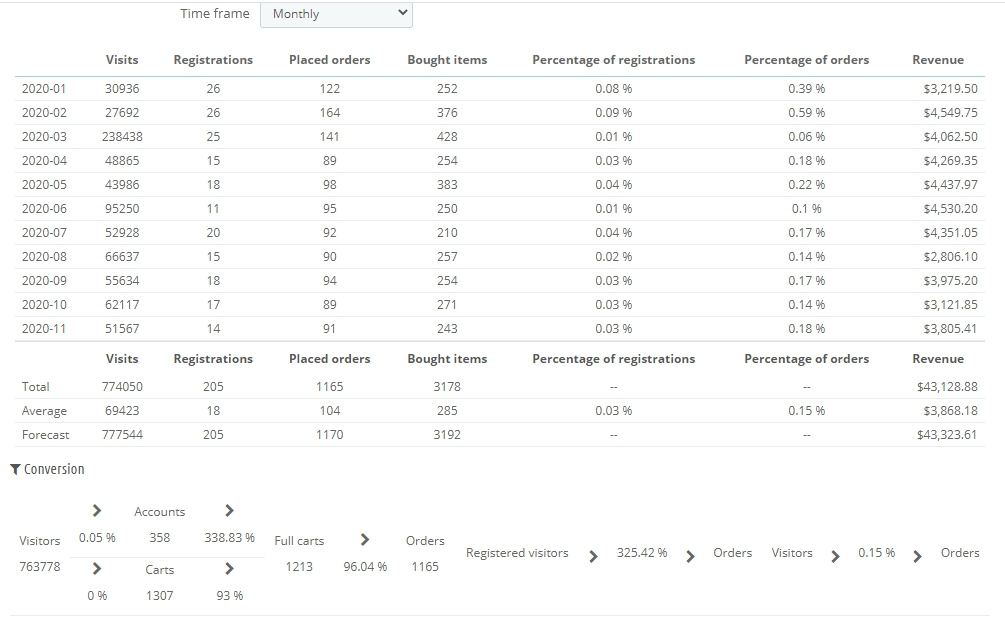Viewport: 1005px width, 618px height.
Task: Click the arrow right of Registered visitors
Action: pos(593,556)
